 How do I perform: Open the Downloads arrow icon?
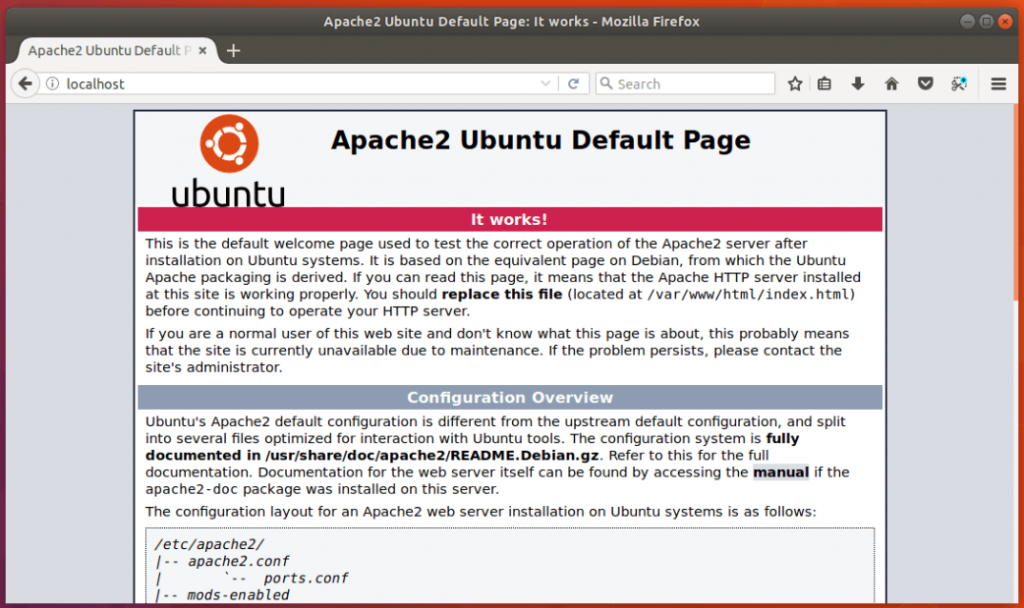pyautogui.click(x=858, y=84)
